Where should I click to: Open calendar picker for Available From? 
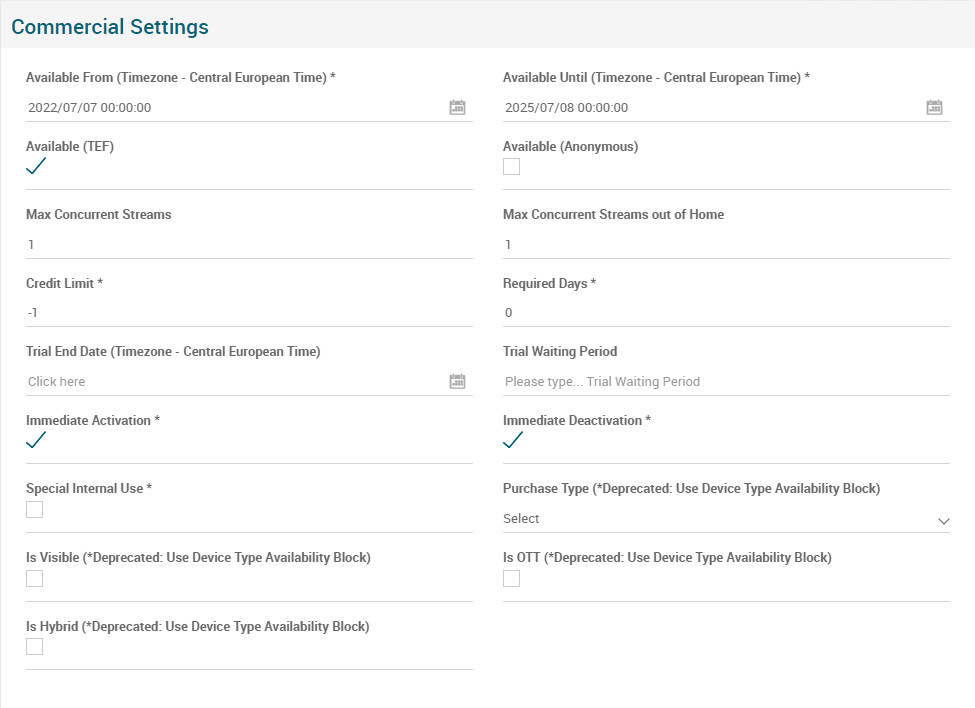[x=457, y=107]
